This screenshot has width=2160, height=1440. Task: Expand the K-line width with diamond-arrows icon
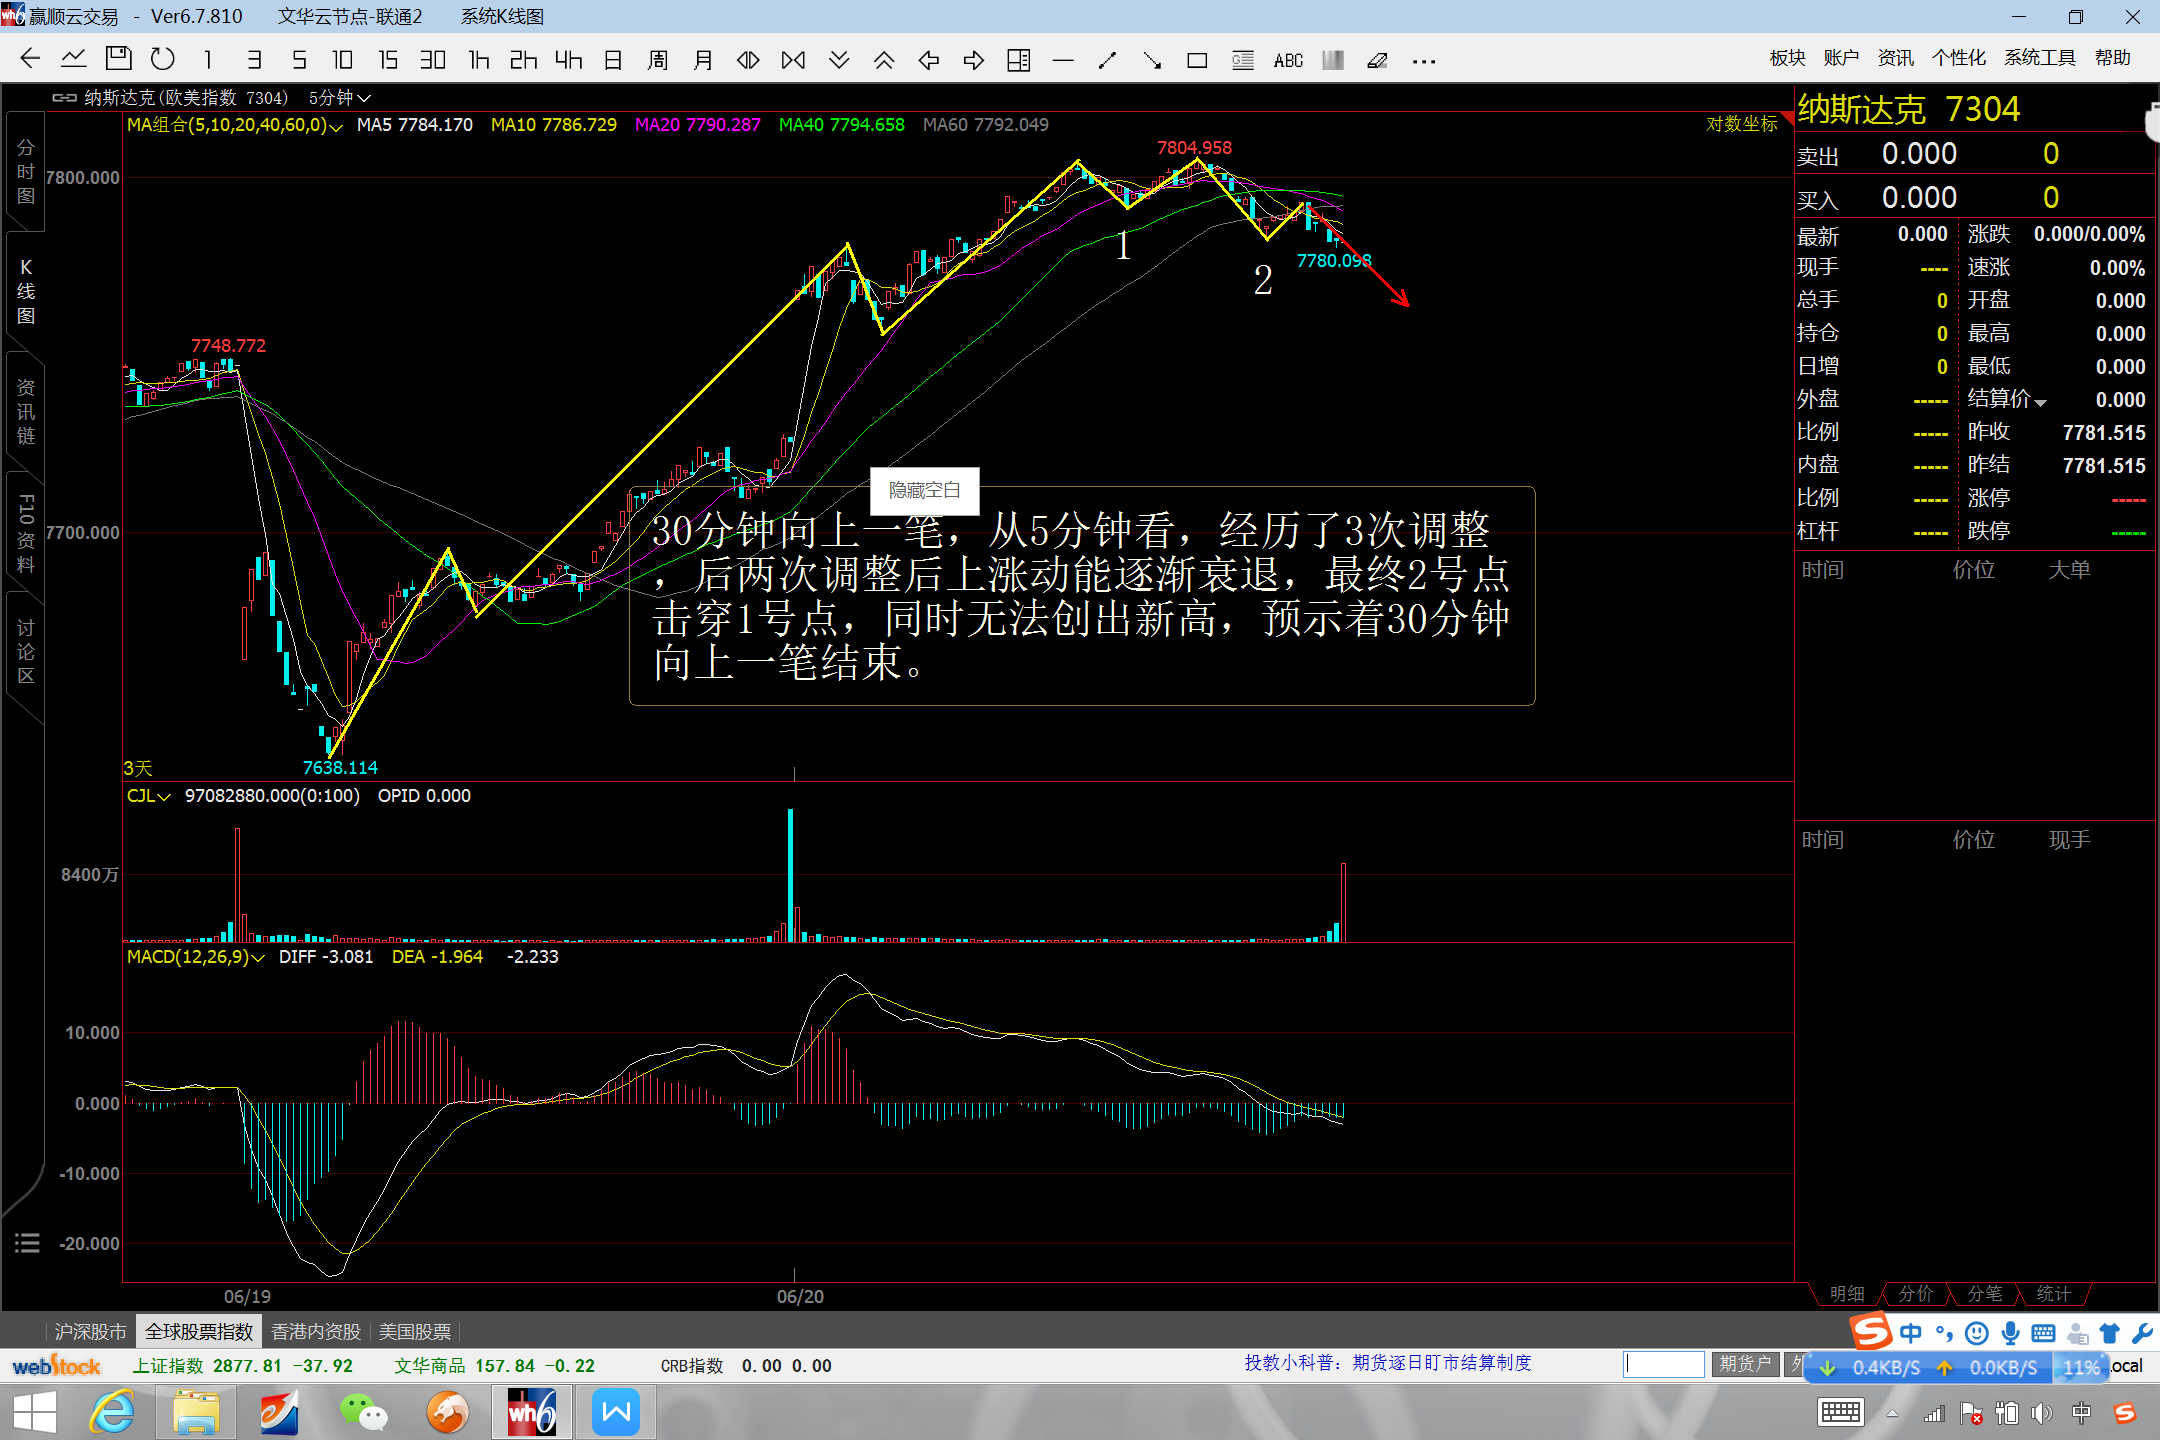tap(748, 60)
